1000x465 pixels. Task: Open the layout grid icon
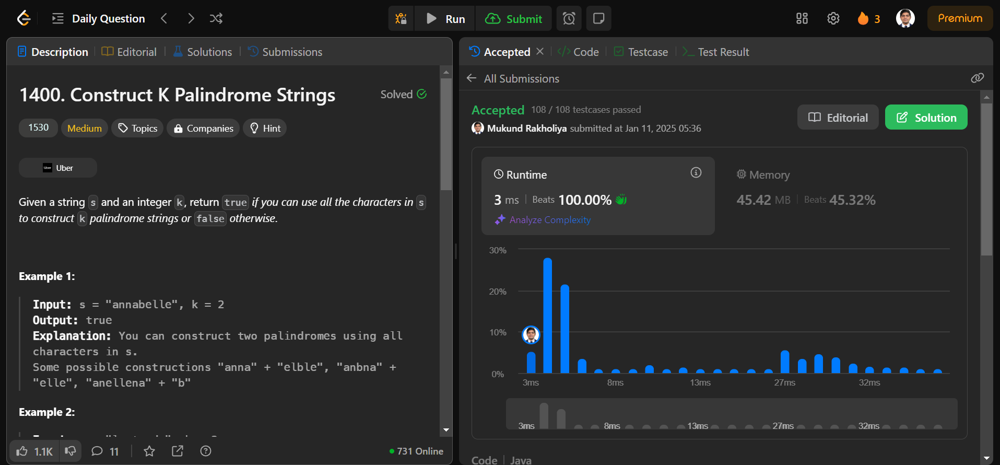pos(802,18)
